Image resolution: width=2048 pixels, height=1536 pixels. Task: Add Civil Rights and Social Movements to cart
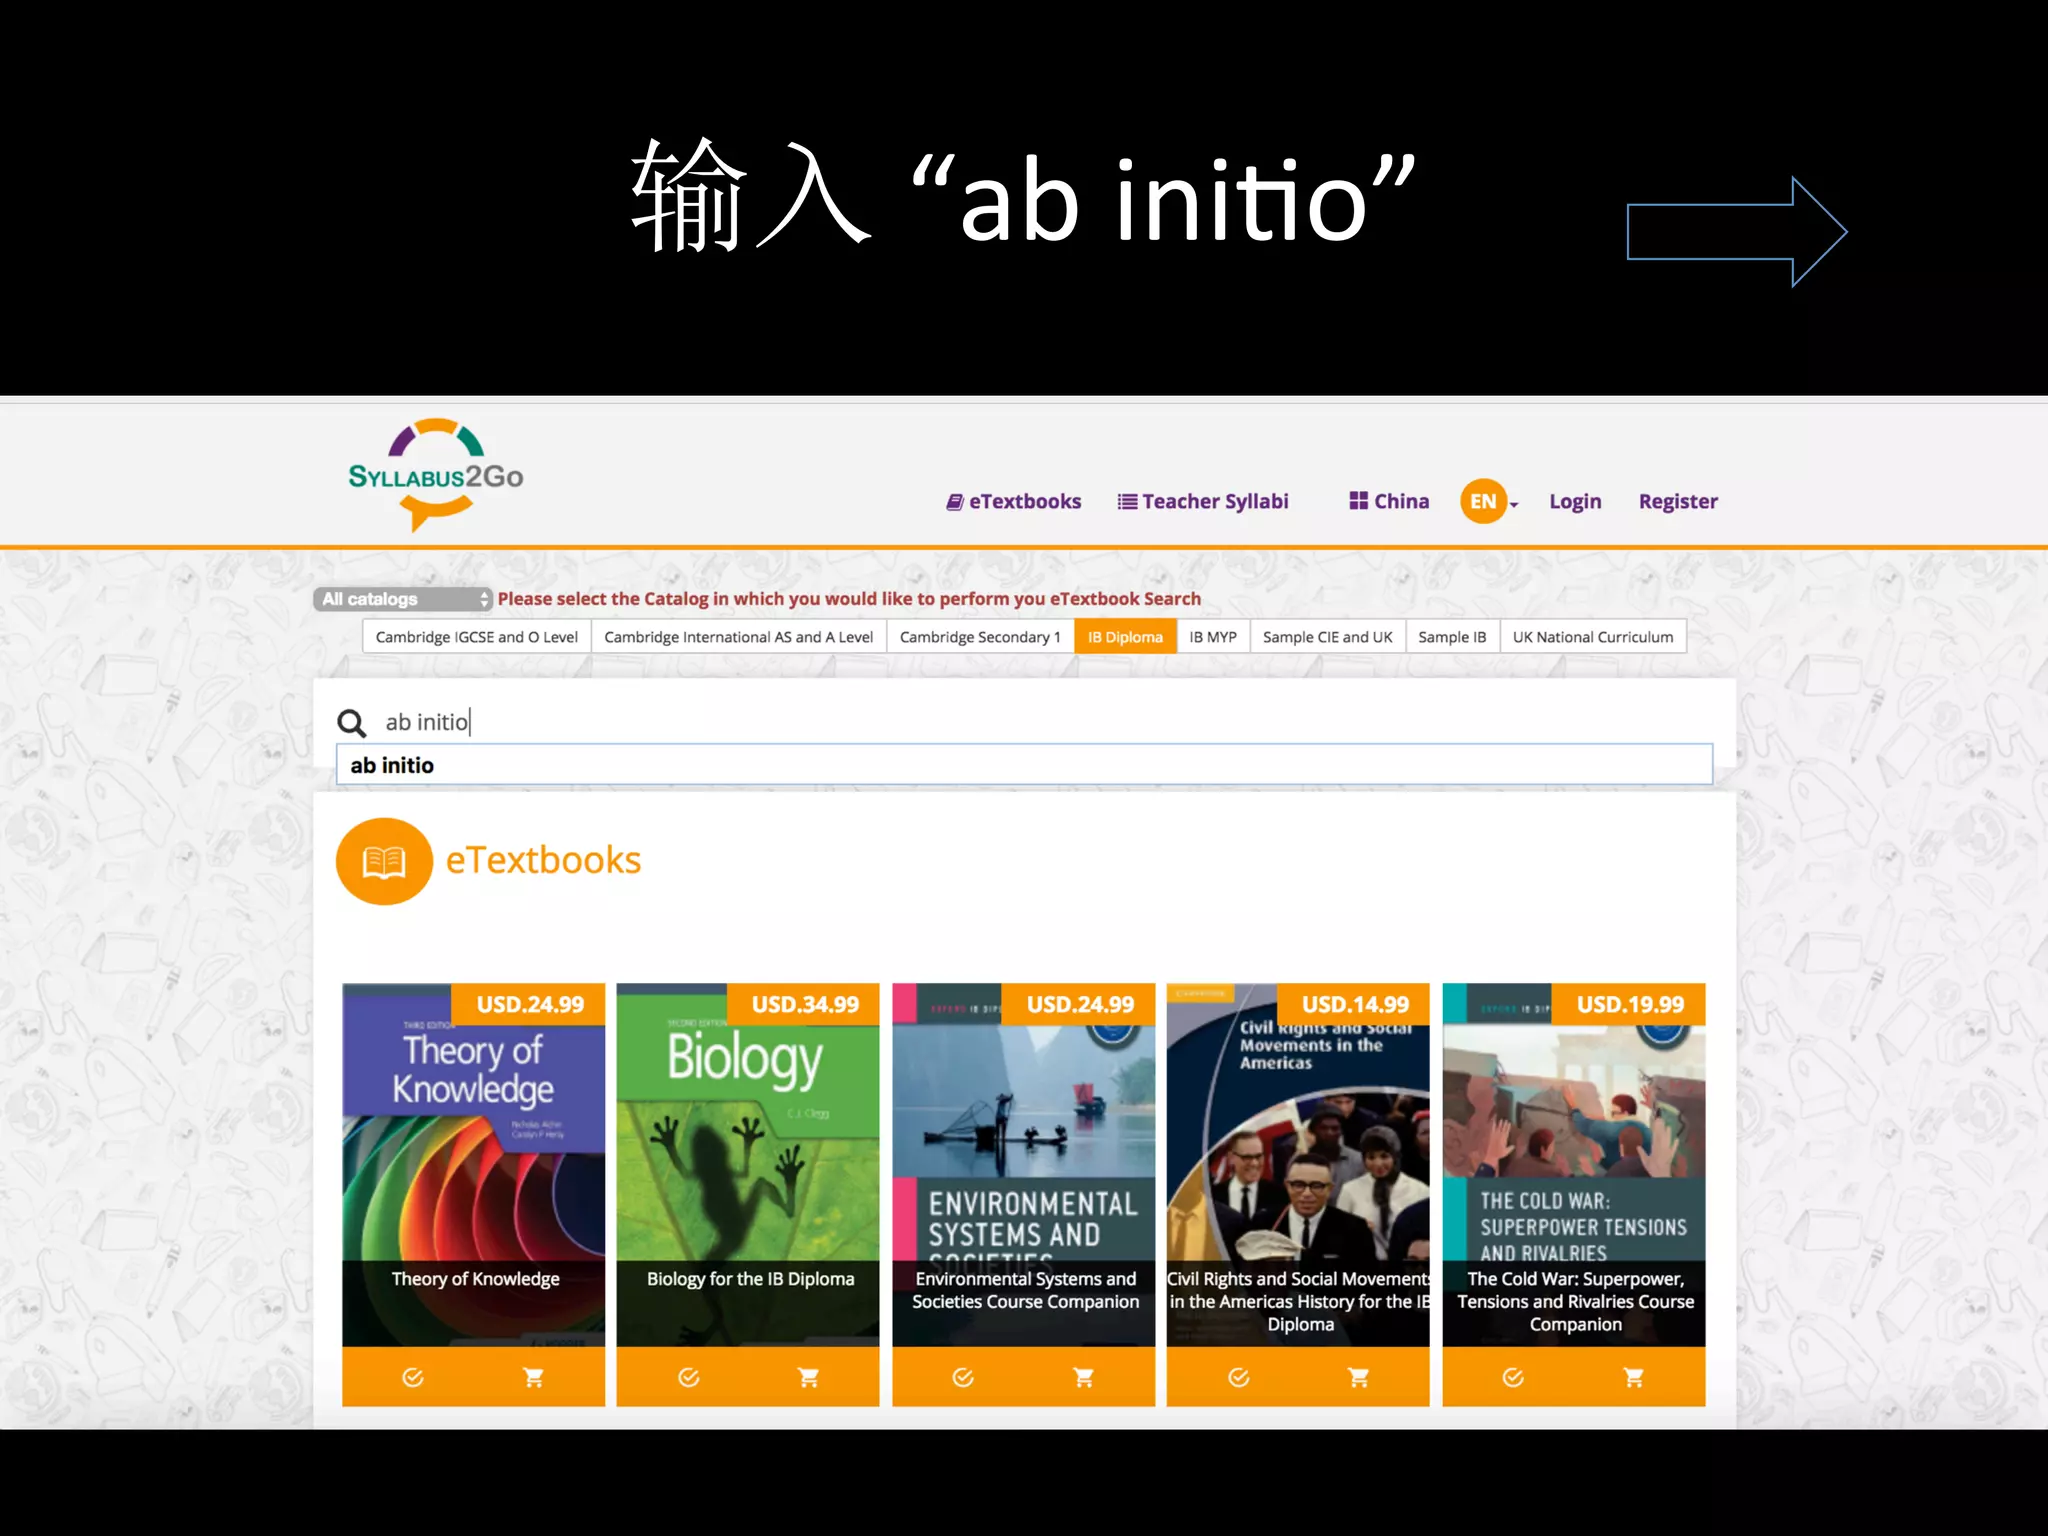point(1358,1378)
